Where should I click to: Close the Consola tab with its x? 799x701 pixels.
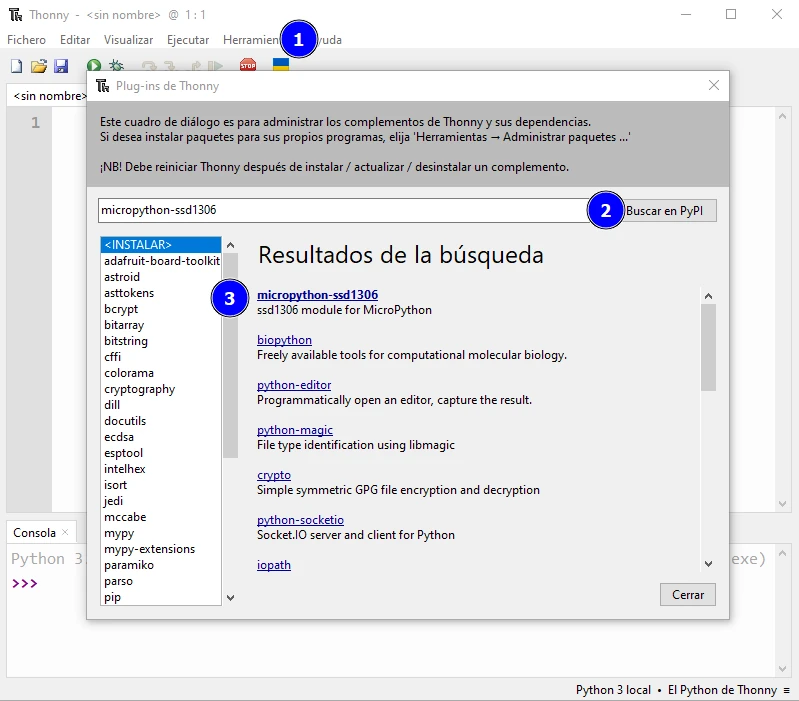click(65, 532)
